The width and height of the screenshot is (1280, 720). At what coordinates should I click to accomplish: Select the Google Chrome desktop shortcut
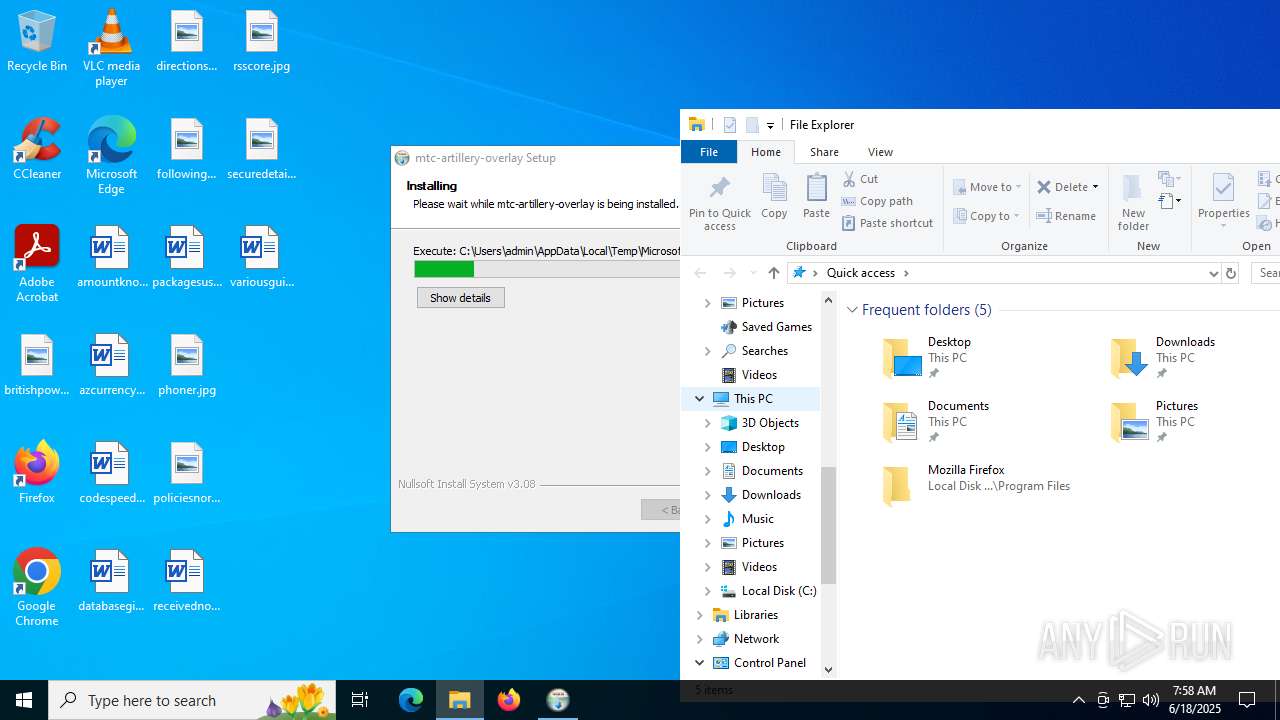click(37, 588)
